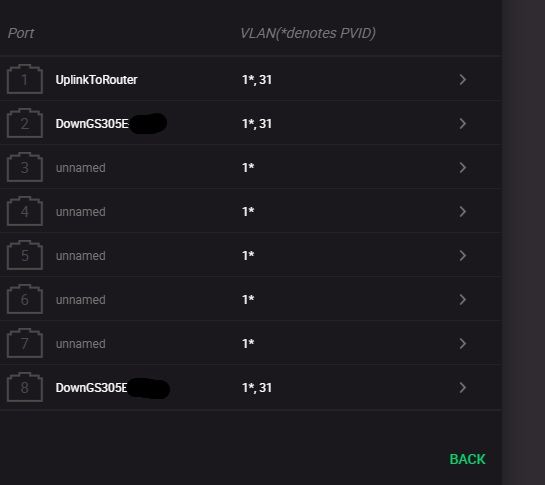Select the port 4 Ethernet jack icon
The image size is (545, 485).
point(25,211)
